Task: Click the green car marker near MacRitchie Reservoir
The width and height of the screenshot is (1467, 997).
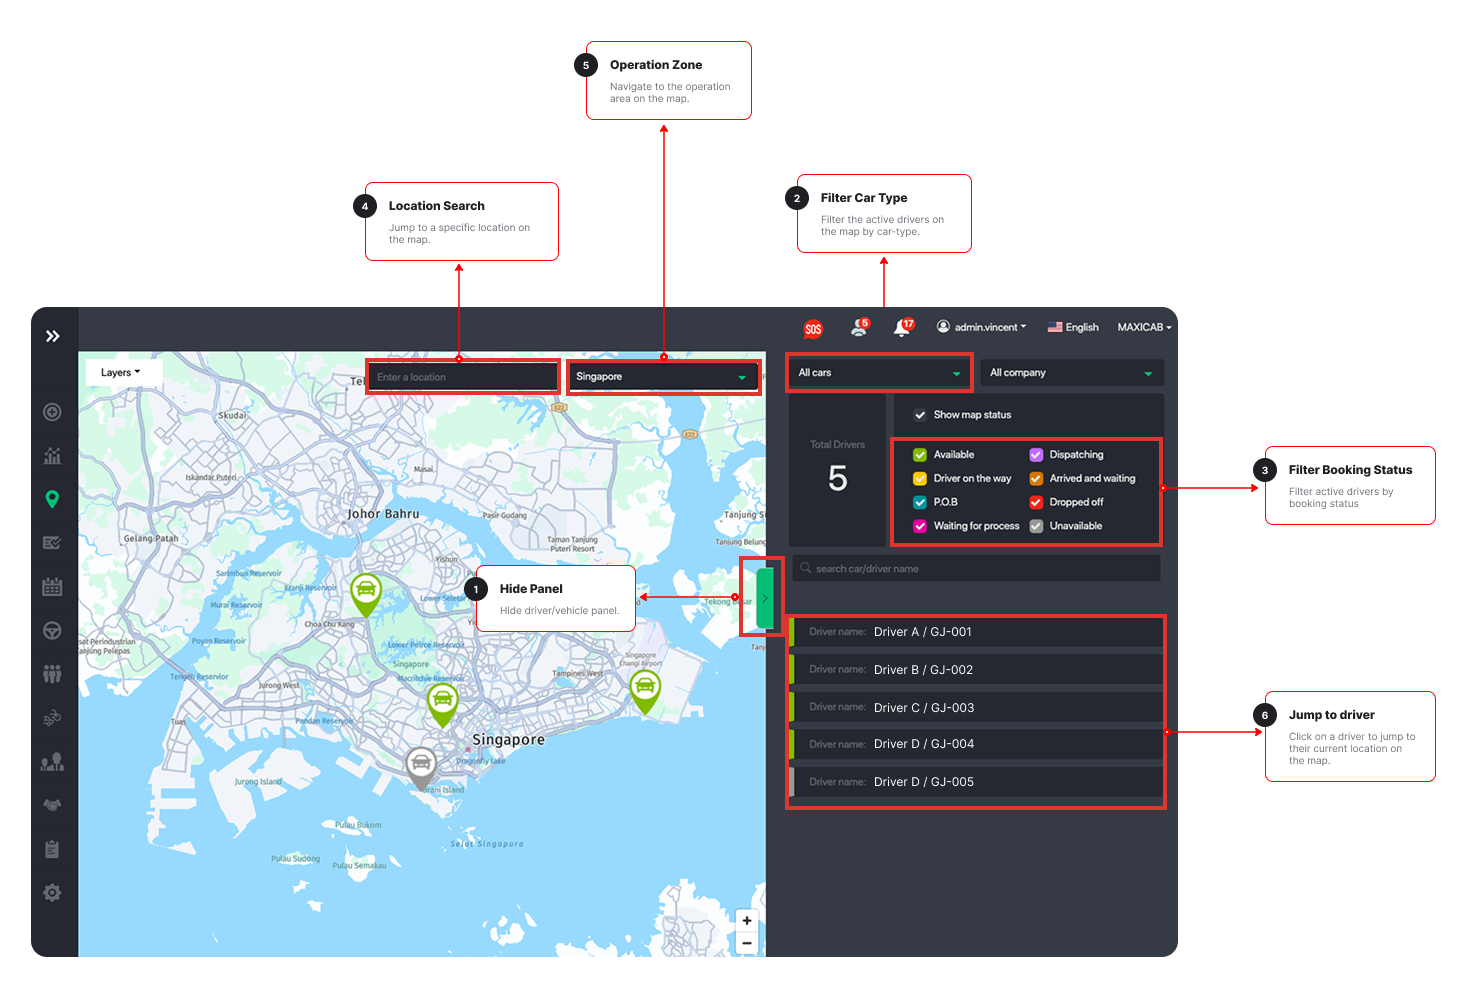Action: pyautogui.click(x=443, y=704)
